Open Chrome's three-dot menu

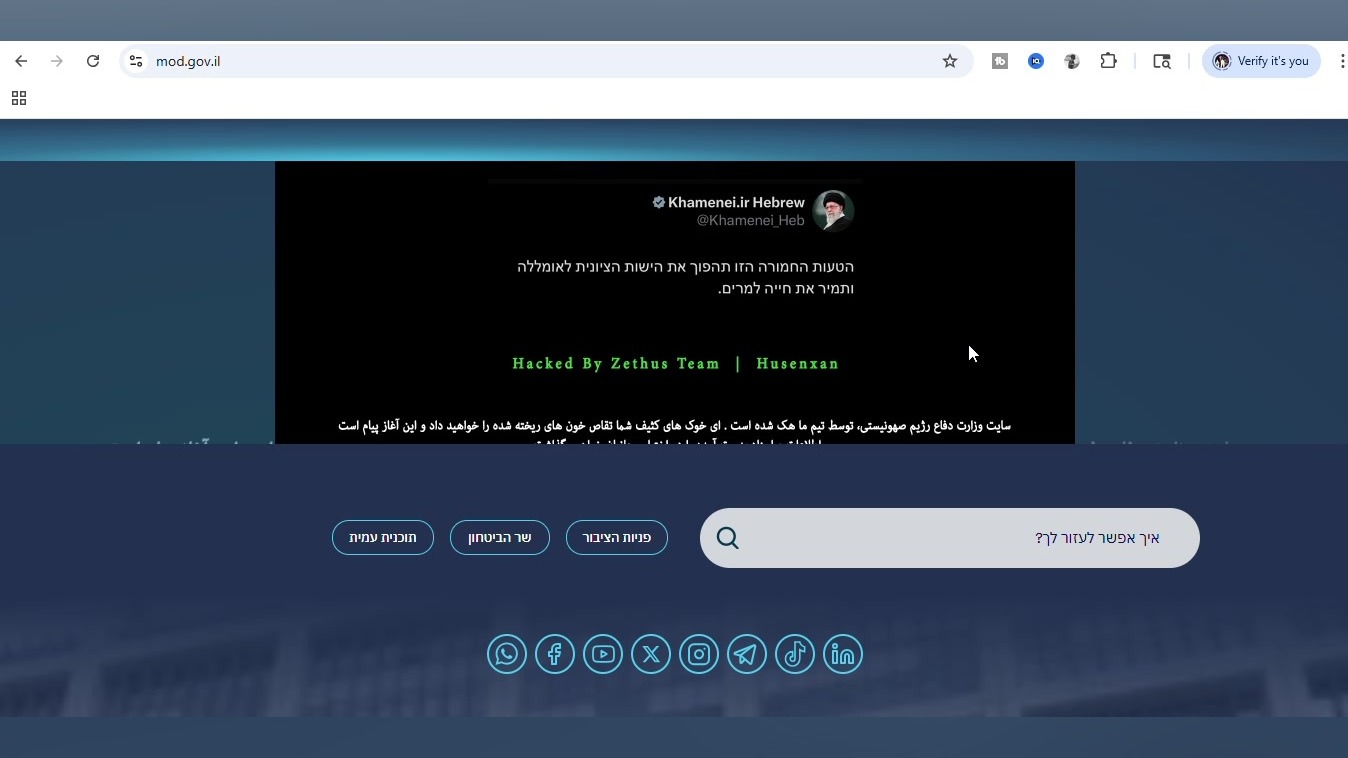click(1341, 61)
